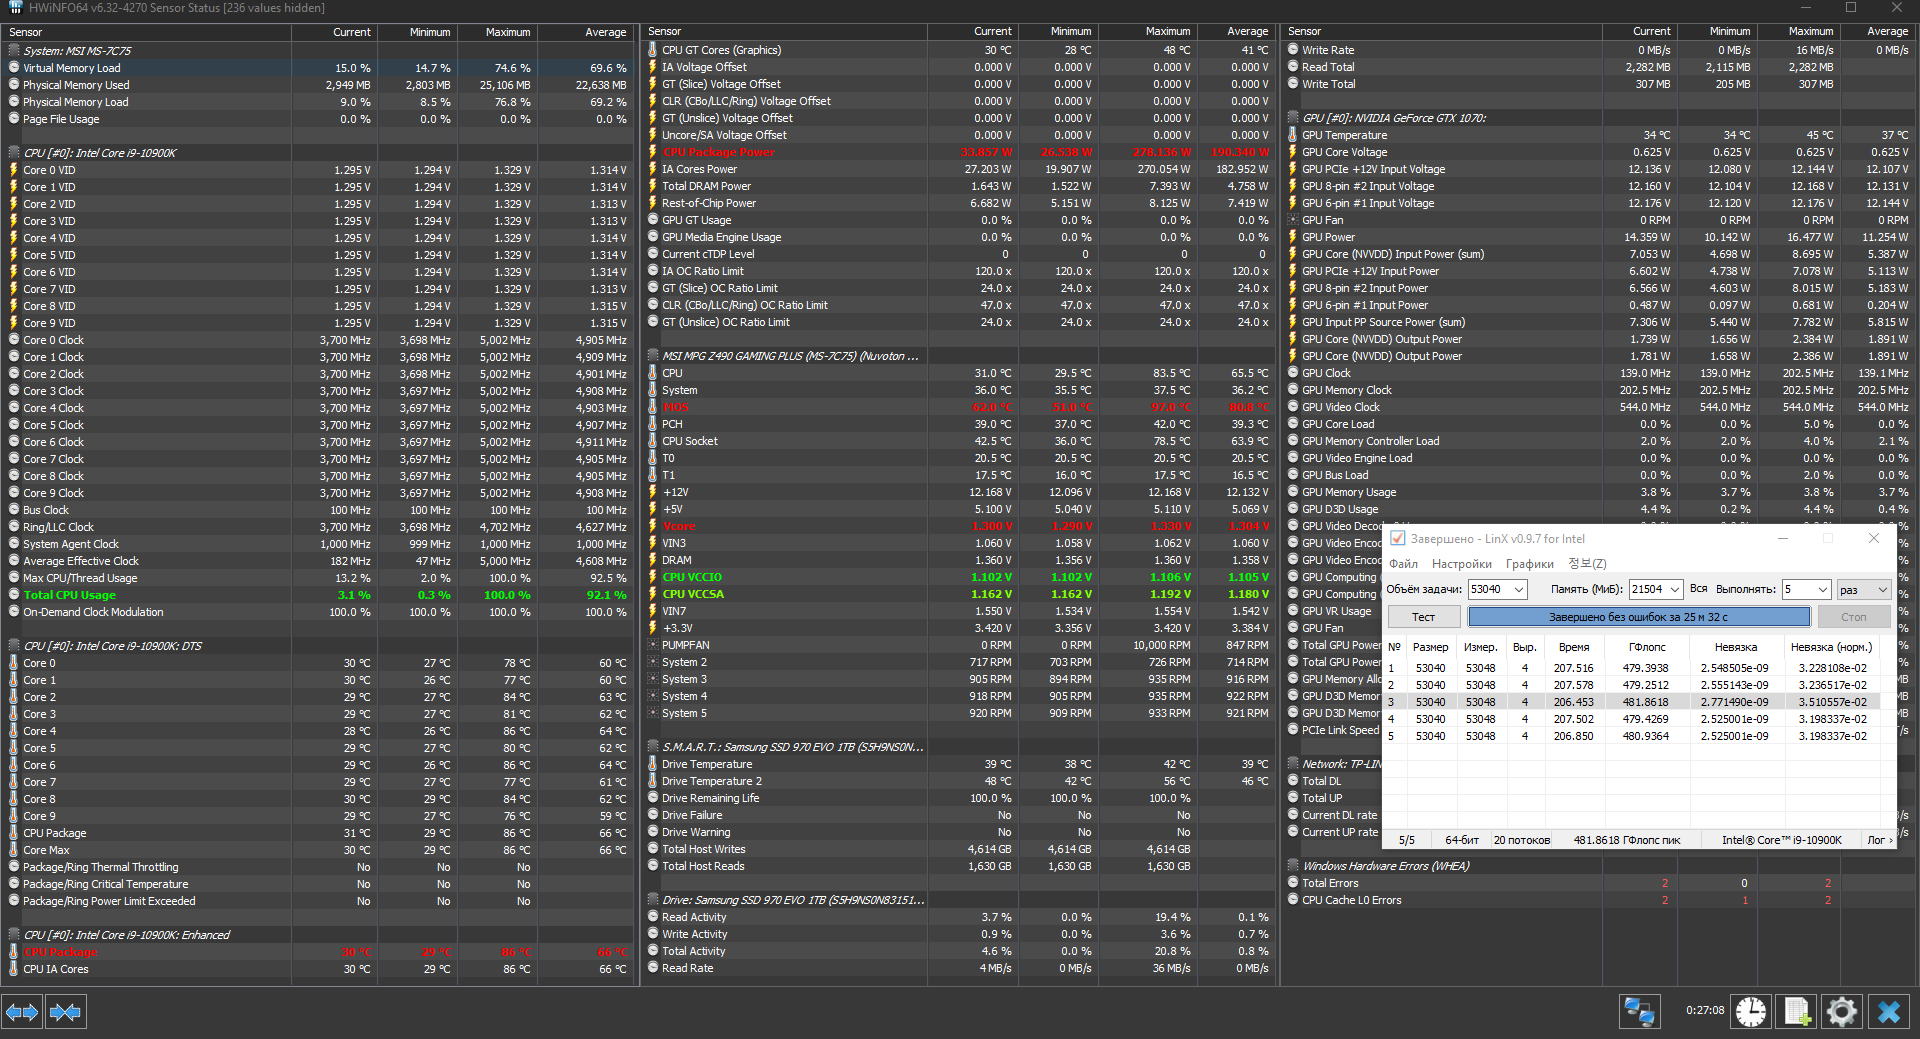
Task: Open the Графики menu in LinX
Action: (x=1529, y=564)
